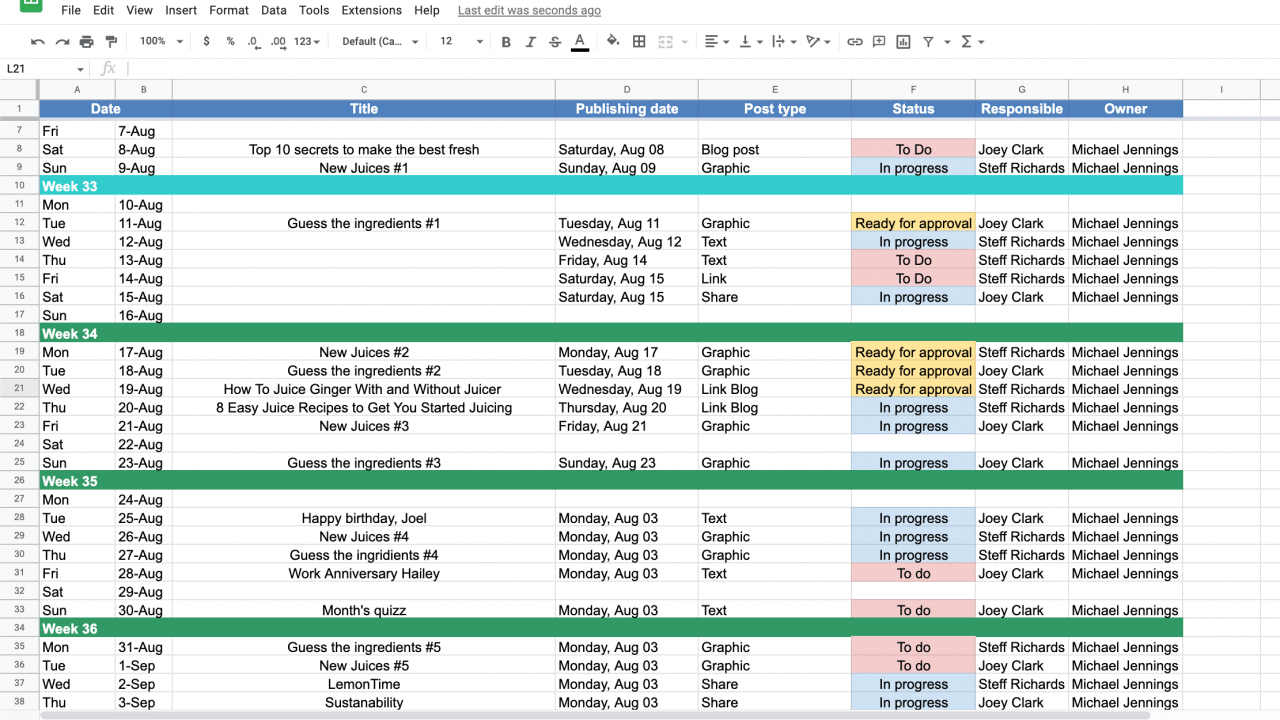
Task: Open the font selector dropdown
Action: coord(378,41)
